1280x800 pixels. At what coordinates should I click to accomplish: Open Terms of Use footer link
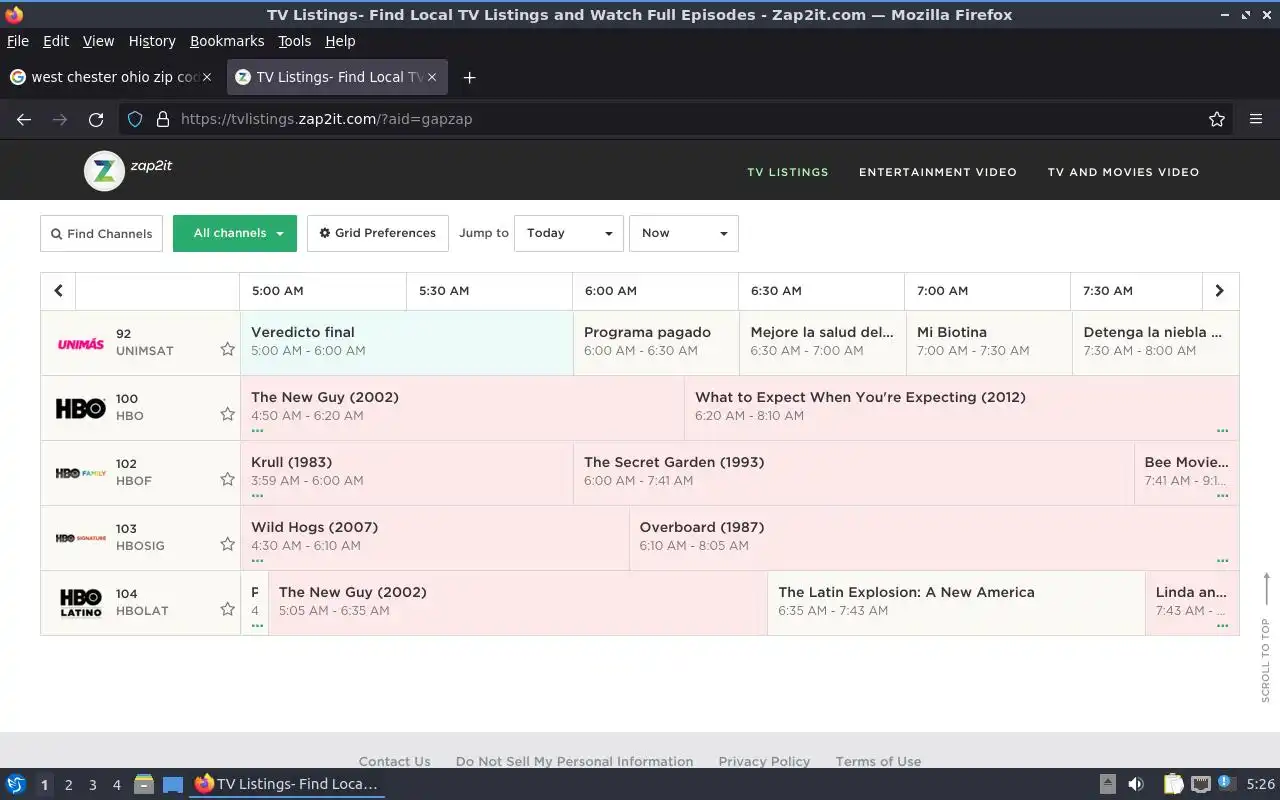[878, 761]
